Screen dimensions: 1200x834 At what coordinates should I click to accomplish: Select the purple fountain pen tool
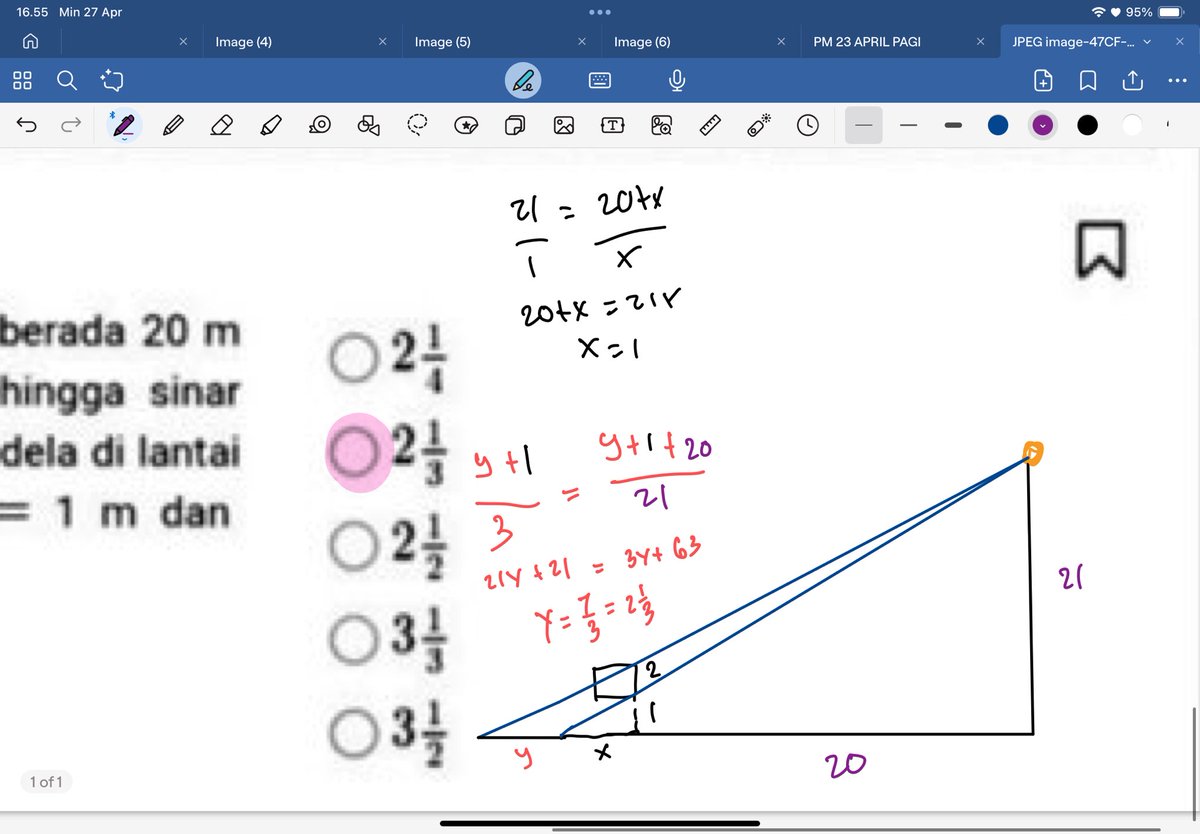124,126
